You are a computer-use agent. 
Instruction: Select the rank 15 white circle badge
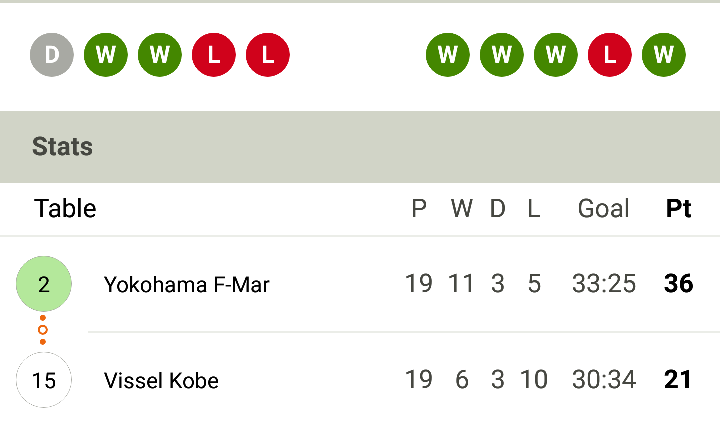point(44,380)
